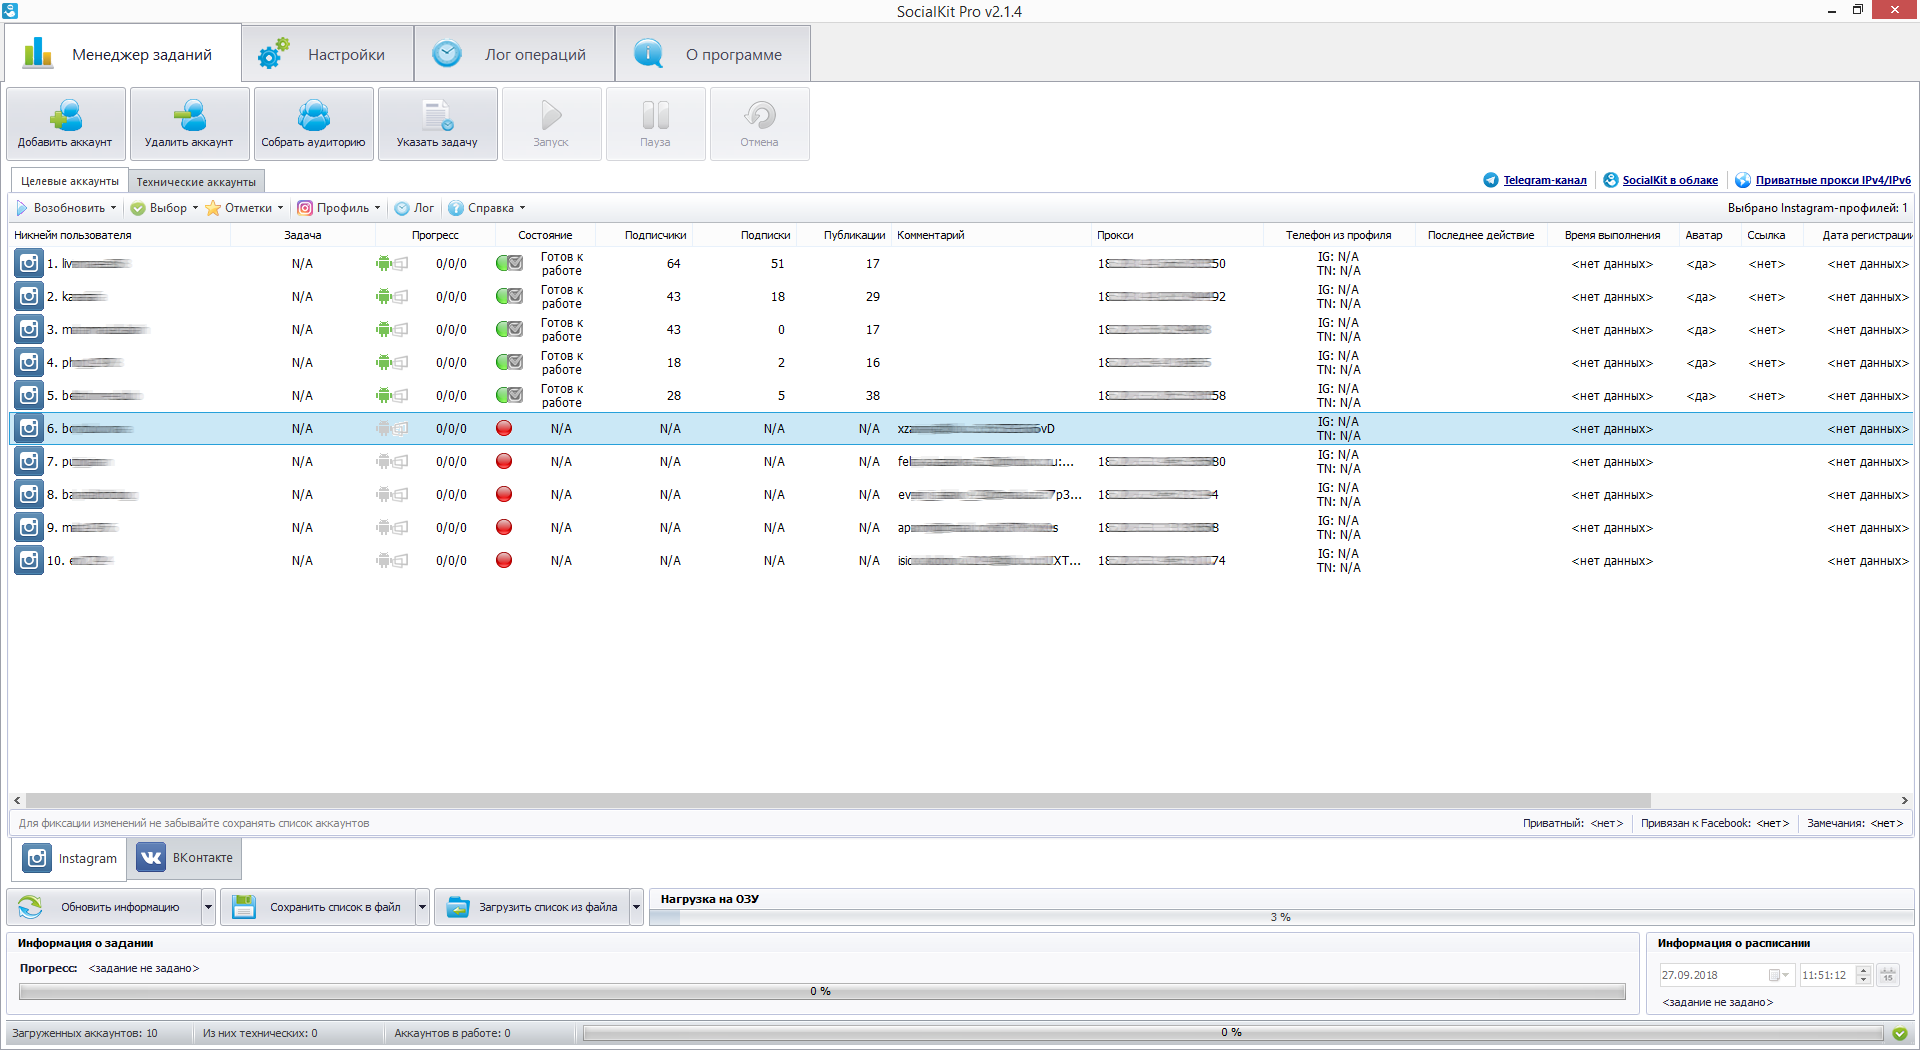Open the About program tab (О программе)
This screenshot has height=1050, width=1920.
click(713, 54)
